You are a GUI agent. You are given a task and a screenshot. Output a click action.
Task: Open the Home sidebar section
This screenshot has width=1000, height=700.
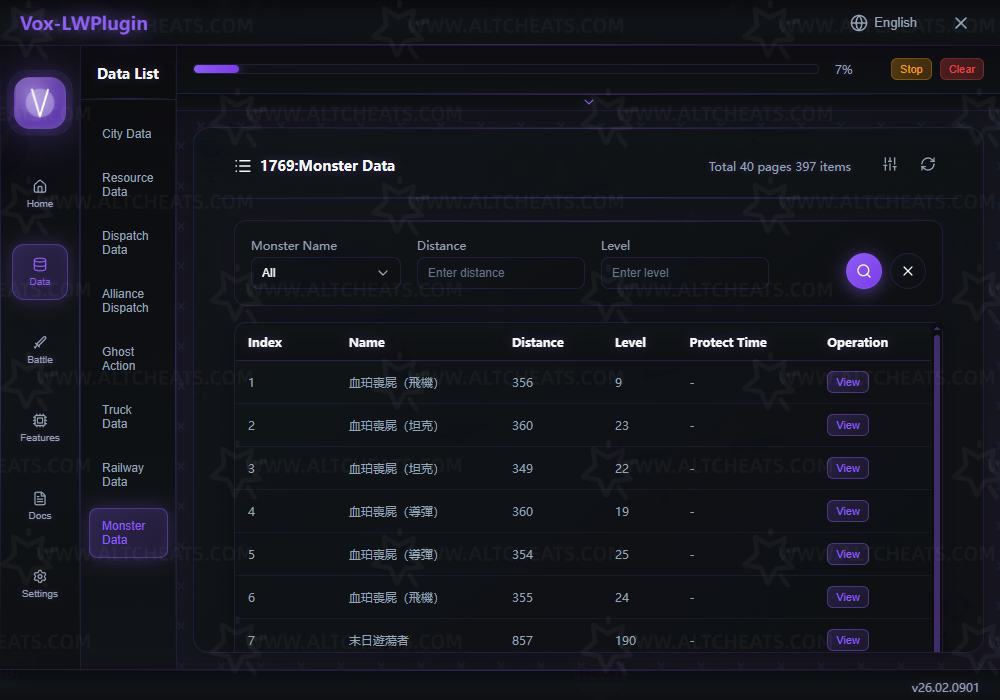coord(40,194)
